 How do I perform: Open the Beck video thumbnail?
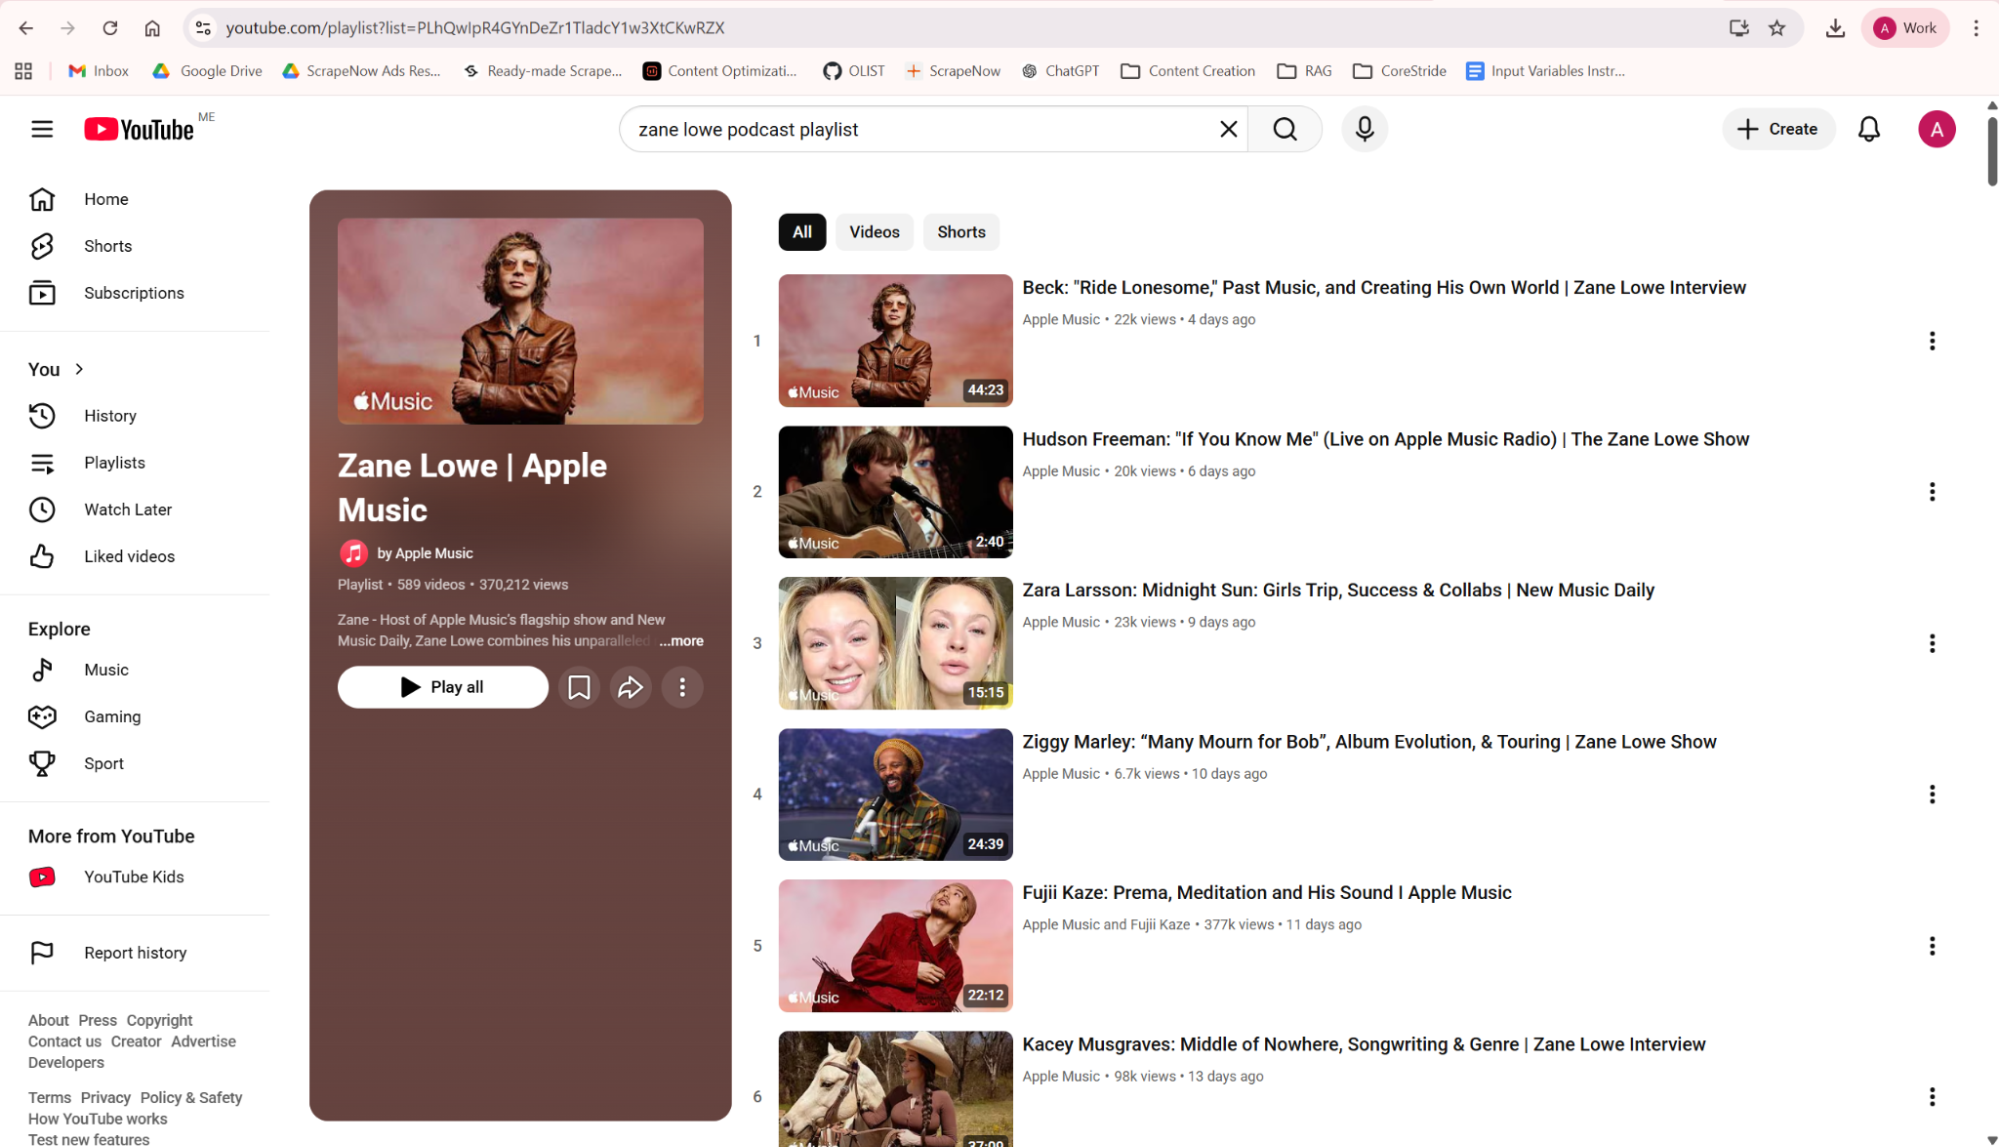[895, 340]
